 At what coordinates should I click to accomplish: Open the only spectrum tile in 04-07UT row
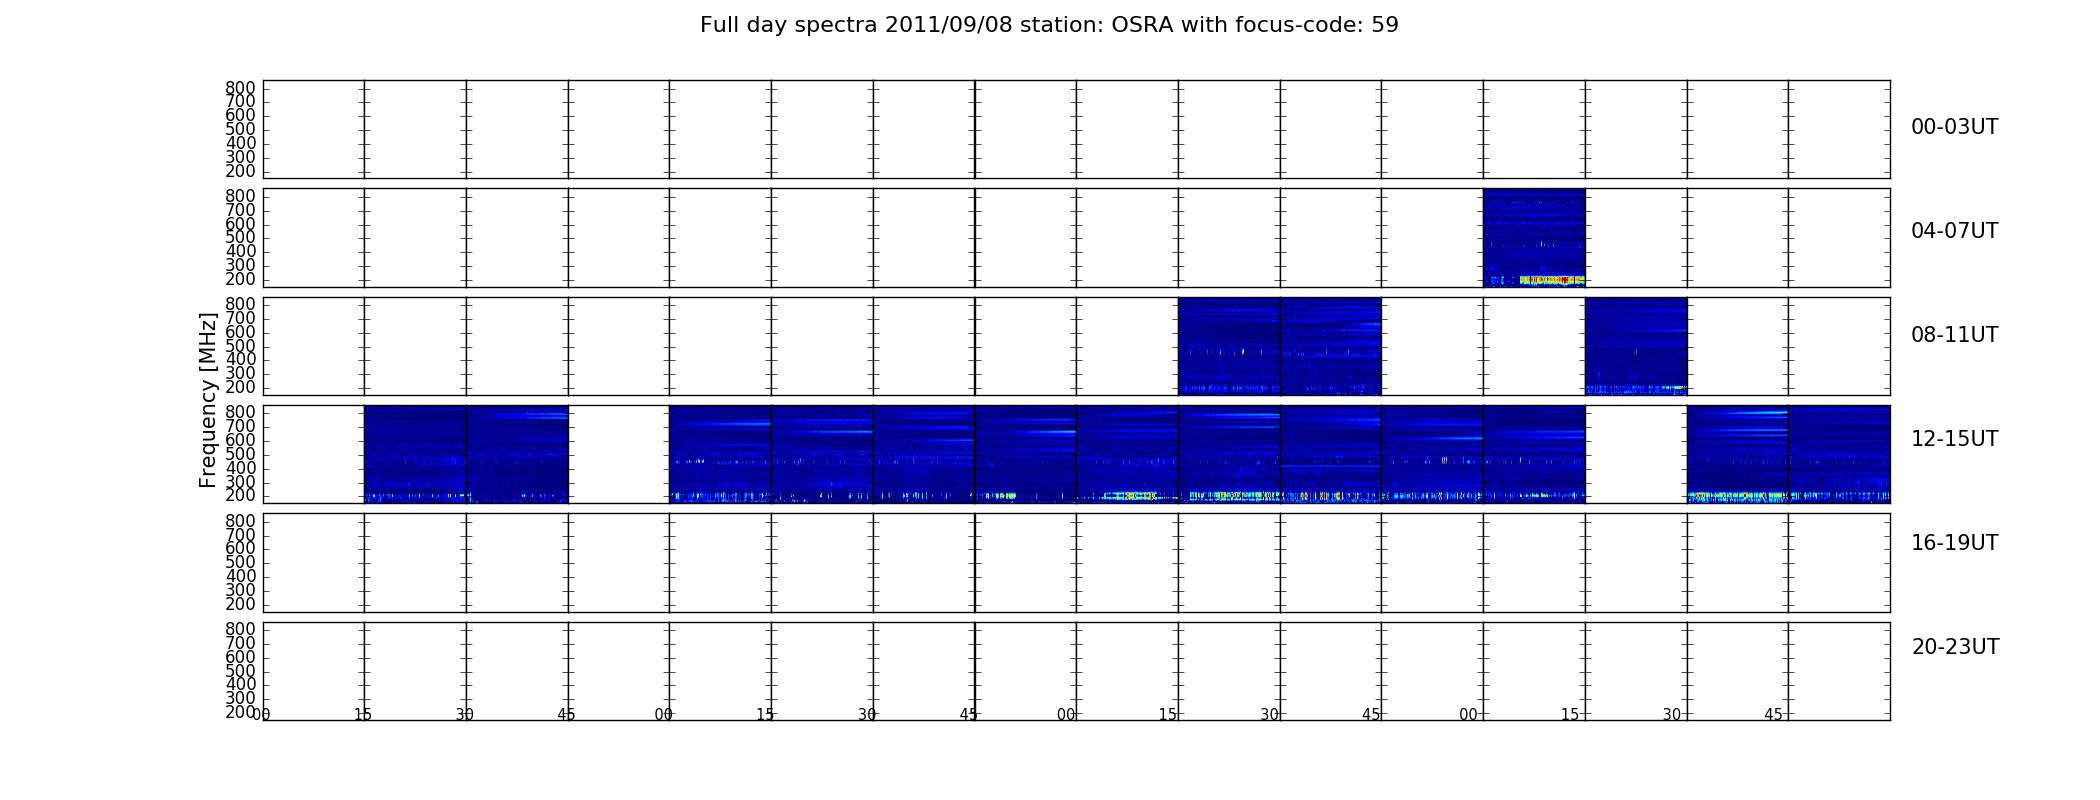click(x=1534, y=238)
